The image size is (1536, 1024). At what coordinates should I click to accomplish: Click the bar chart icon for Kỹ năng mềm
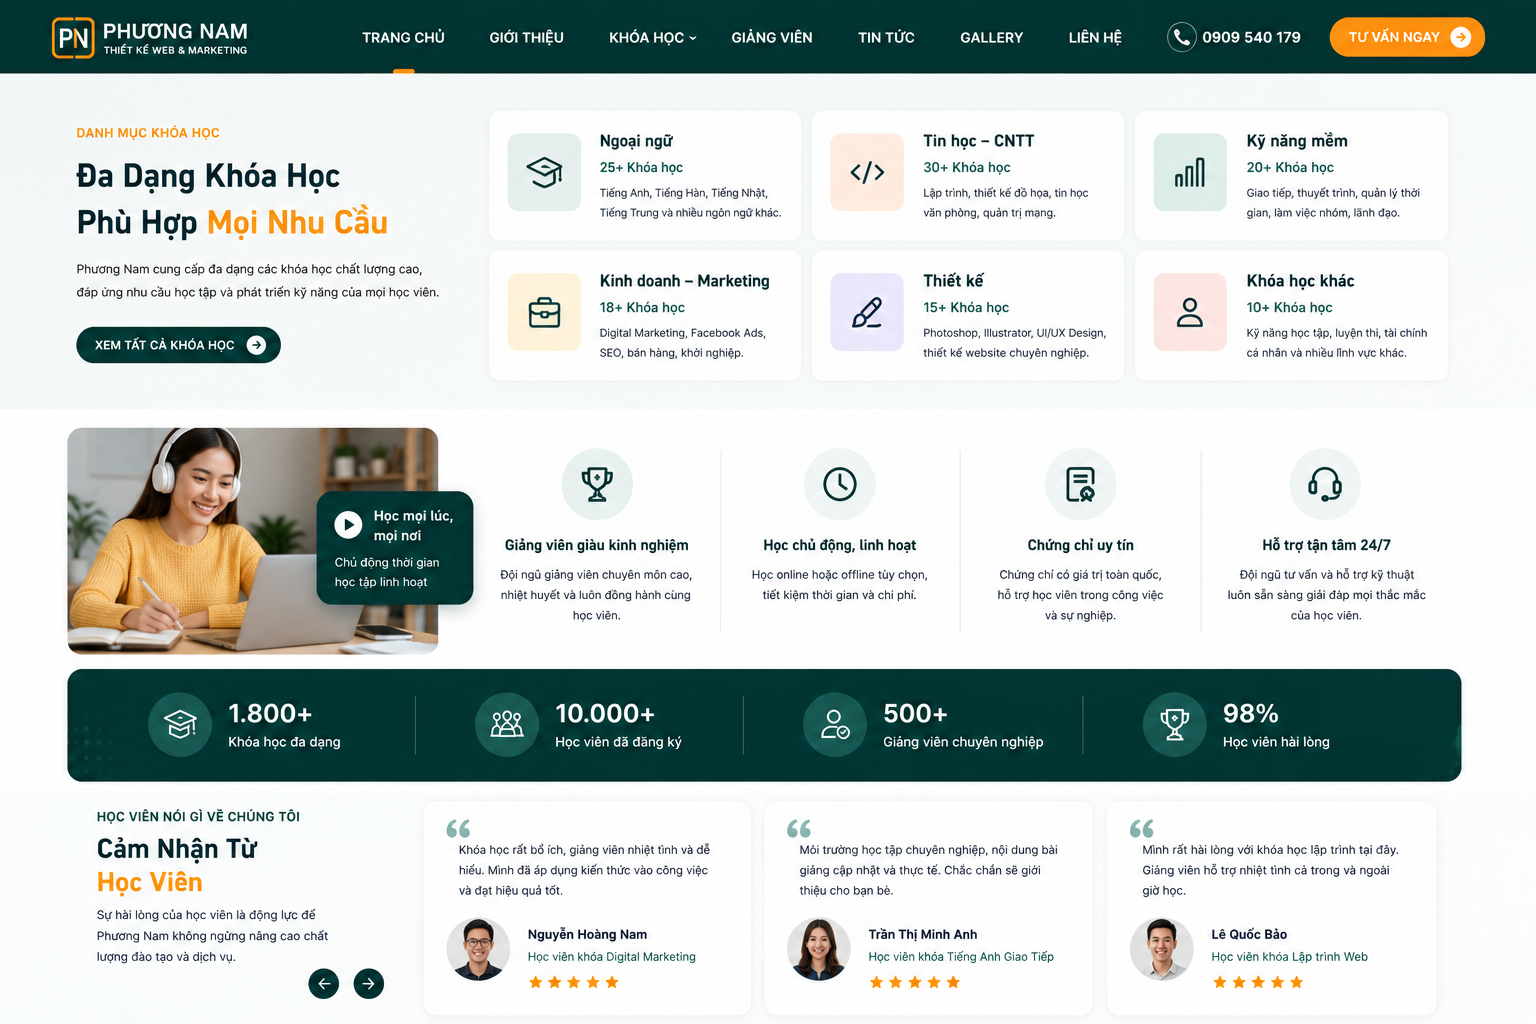1190,172
